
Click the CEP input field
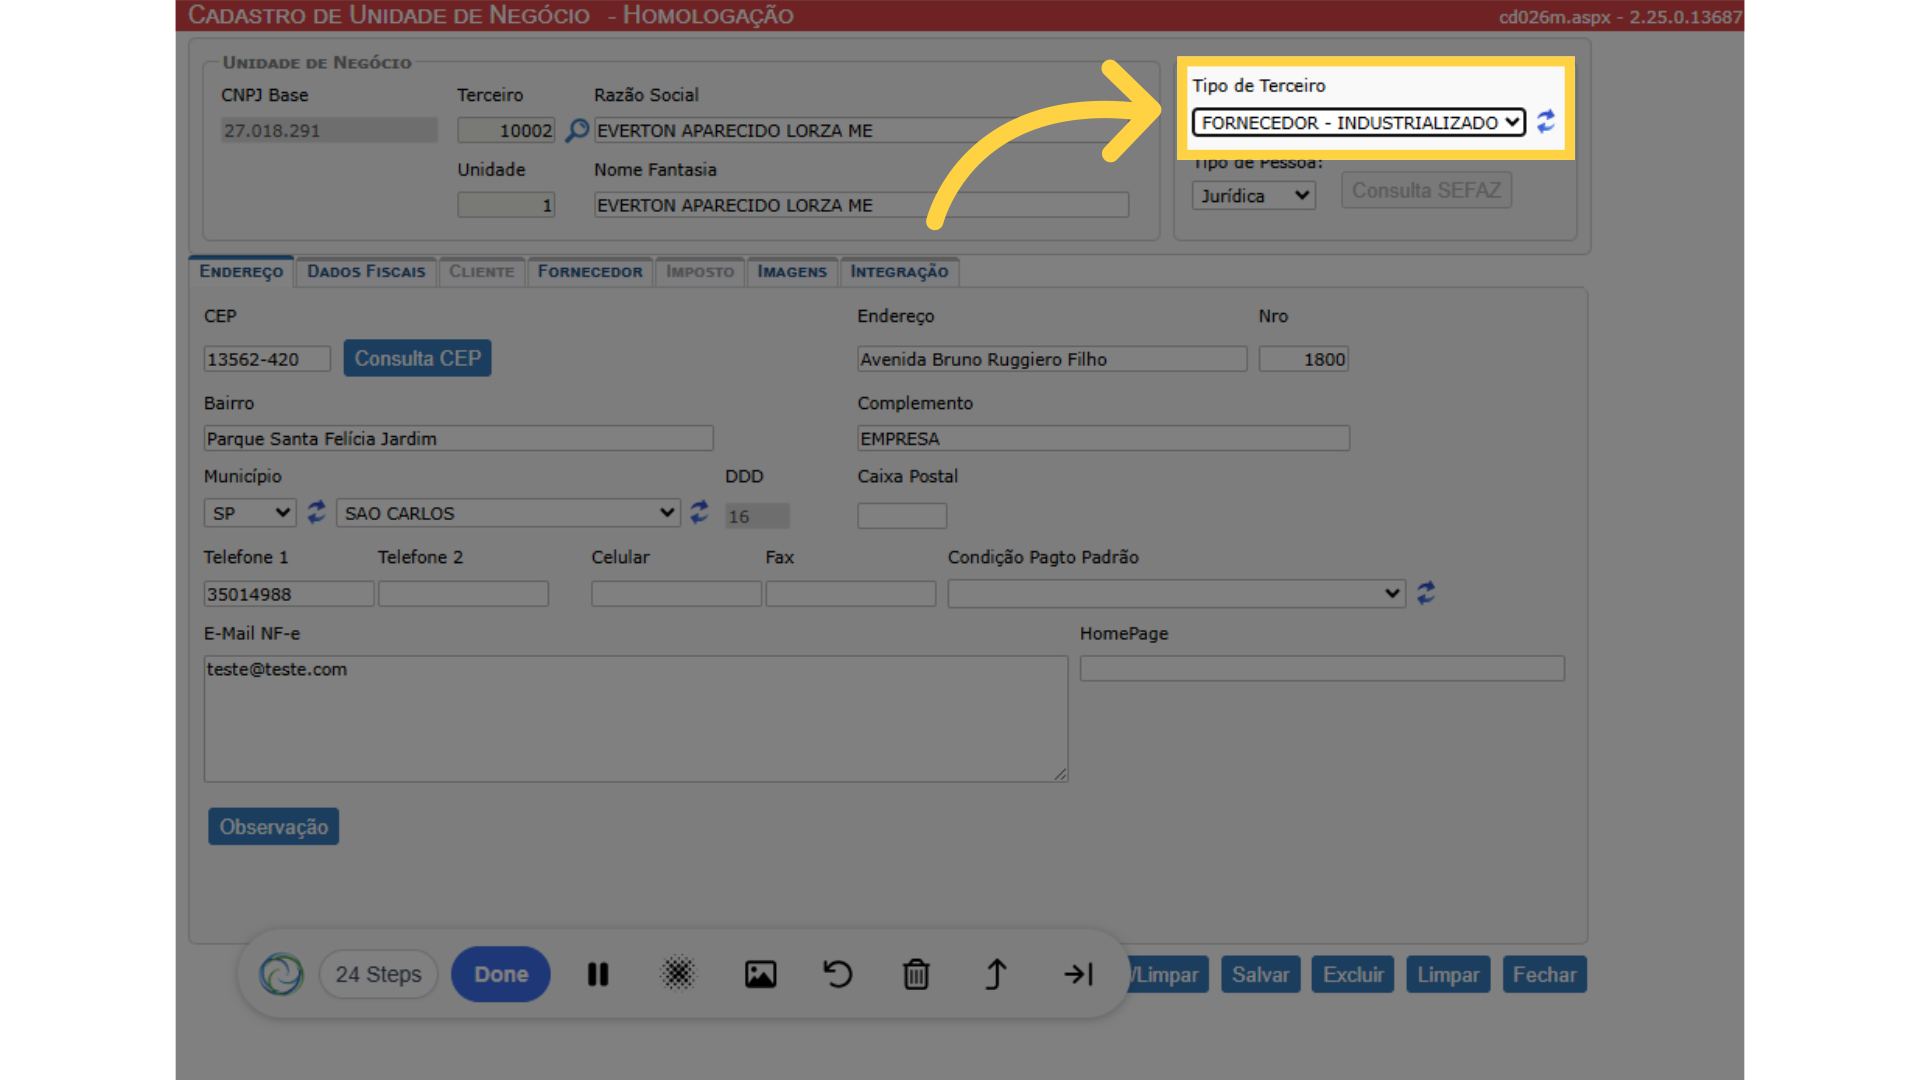coord(267,359)
